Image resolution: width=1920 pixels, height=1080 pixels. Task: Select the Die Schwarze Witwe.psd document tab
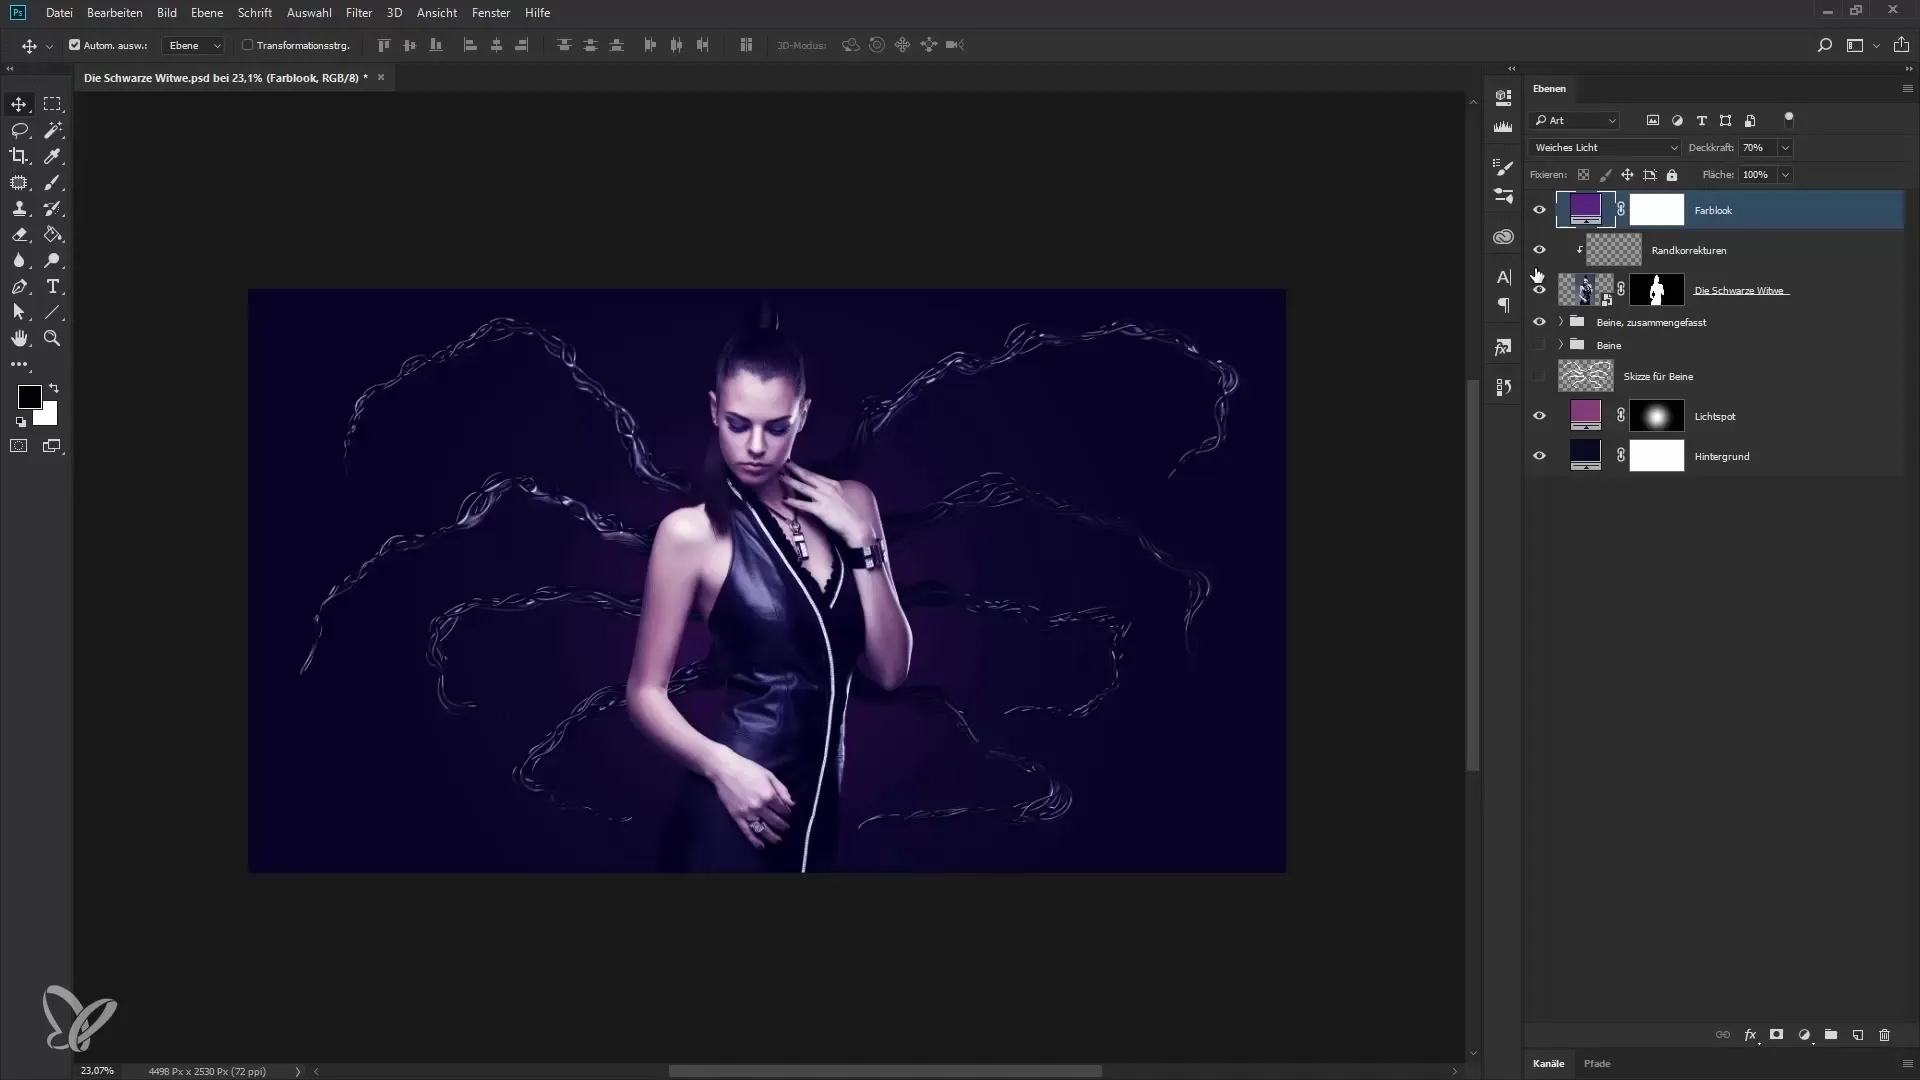tap(226, 78)
